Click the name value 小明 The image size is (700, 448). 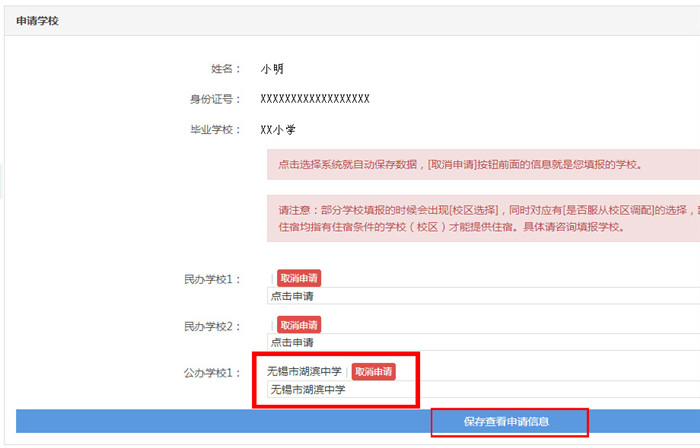272,69
